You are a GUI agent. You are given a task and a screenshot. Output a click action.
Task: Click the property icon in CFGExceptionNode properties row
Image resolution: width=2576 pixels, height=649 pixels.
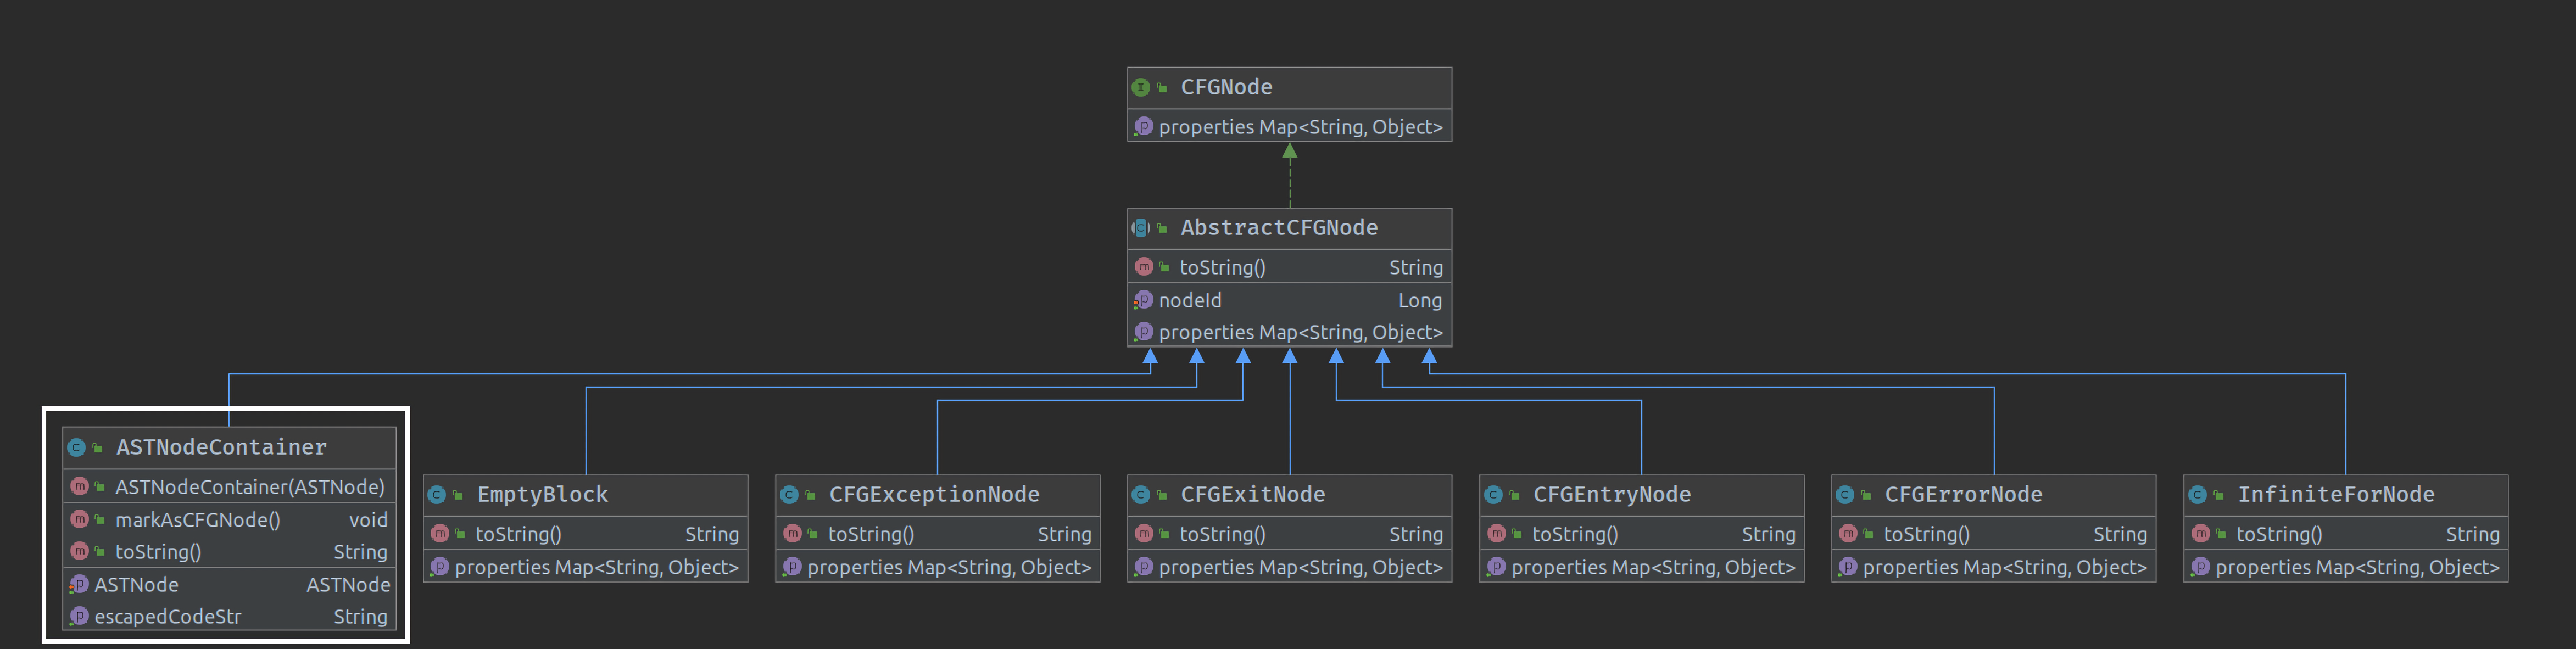coord(791,567)
